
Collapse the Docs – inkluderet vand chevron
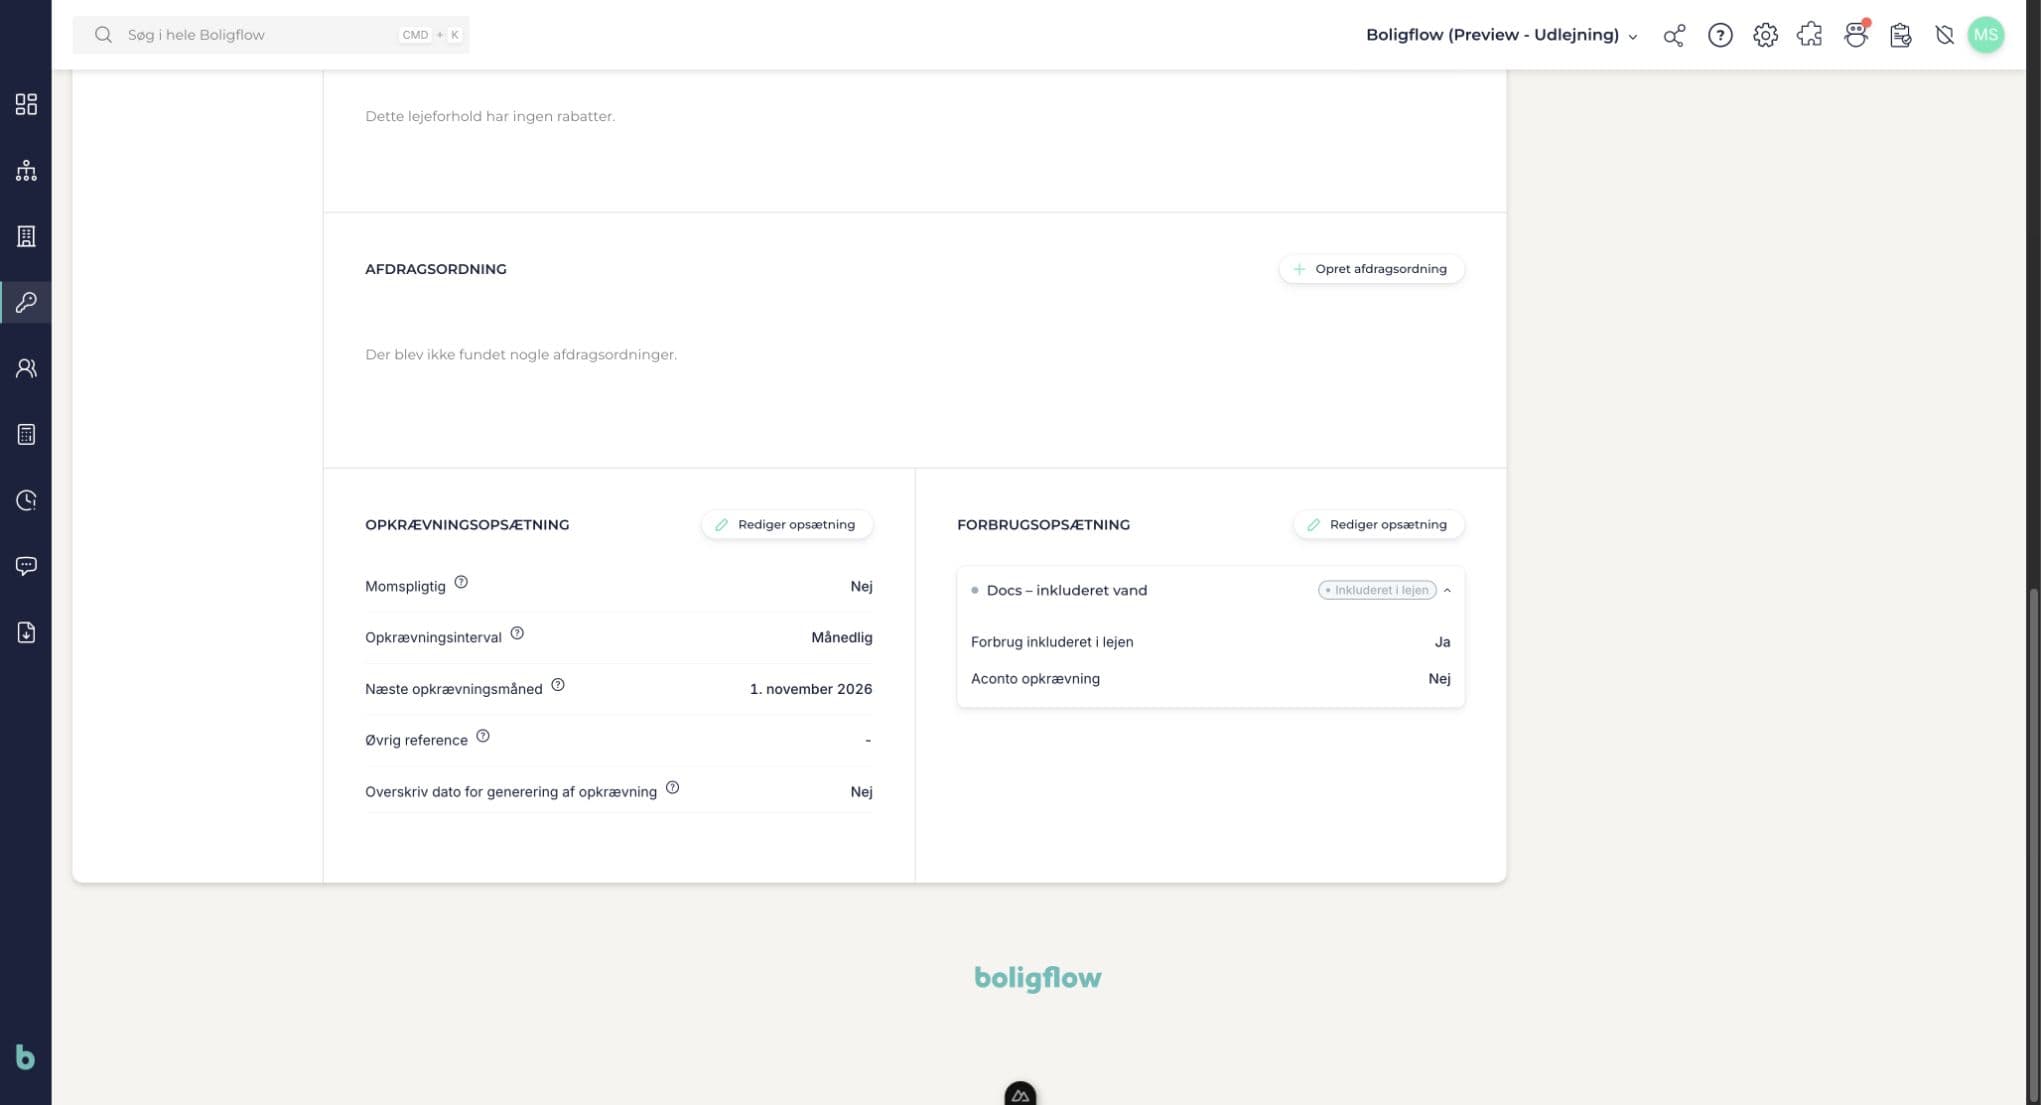[x=1447, y=590]
